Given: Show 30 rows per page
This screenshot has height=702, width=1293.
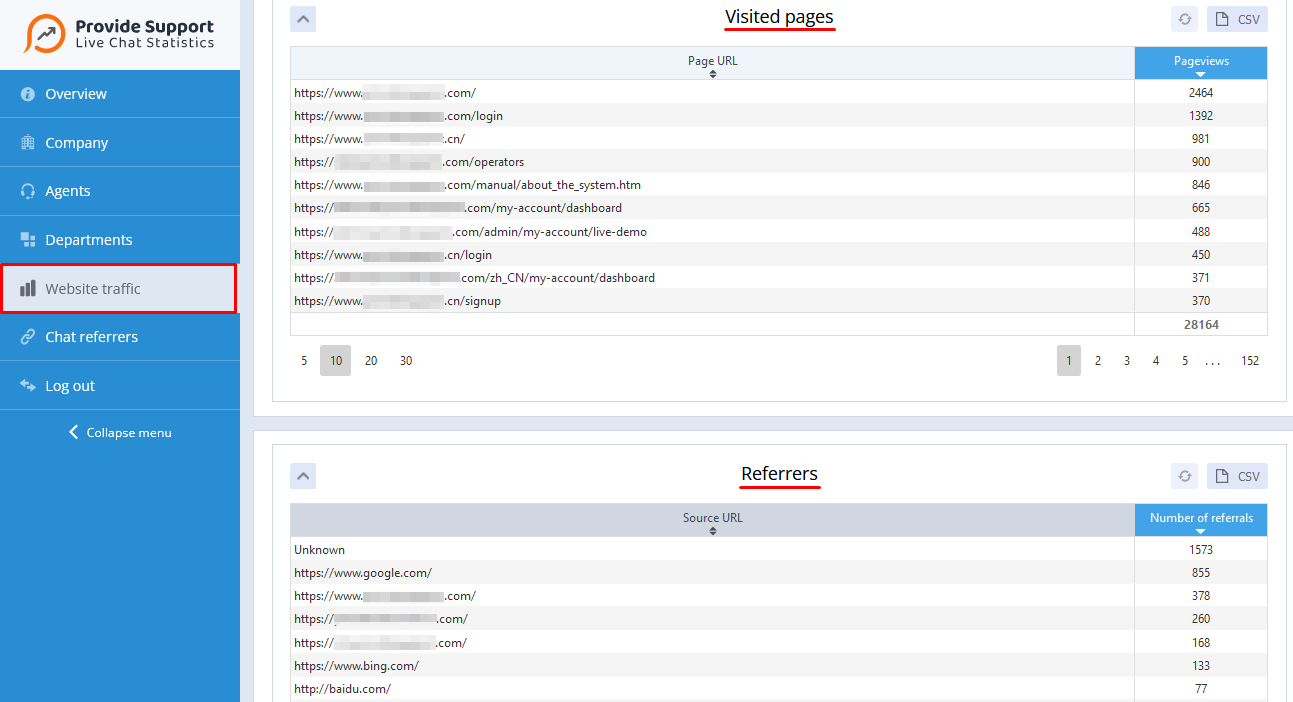Looking at the screenshot, I should point(406,360).
